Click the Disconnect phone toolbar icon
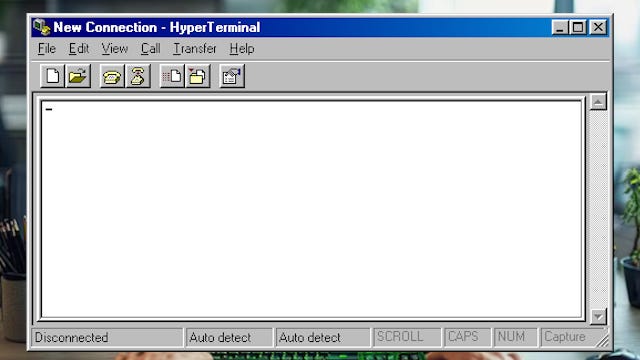Viewport: 640px width, 360px height. click(x=138, y=76)
